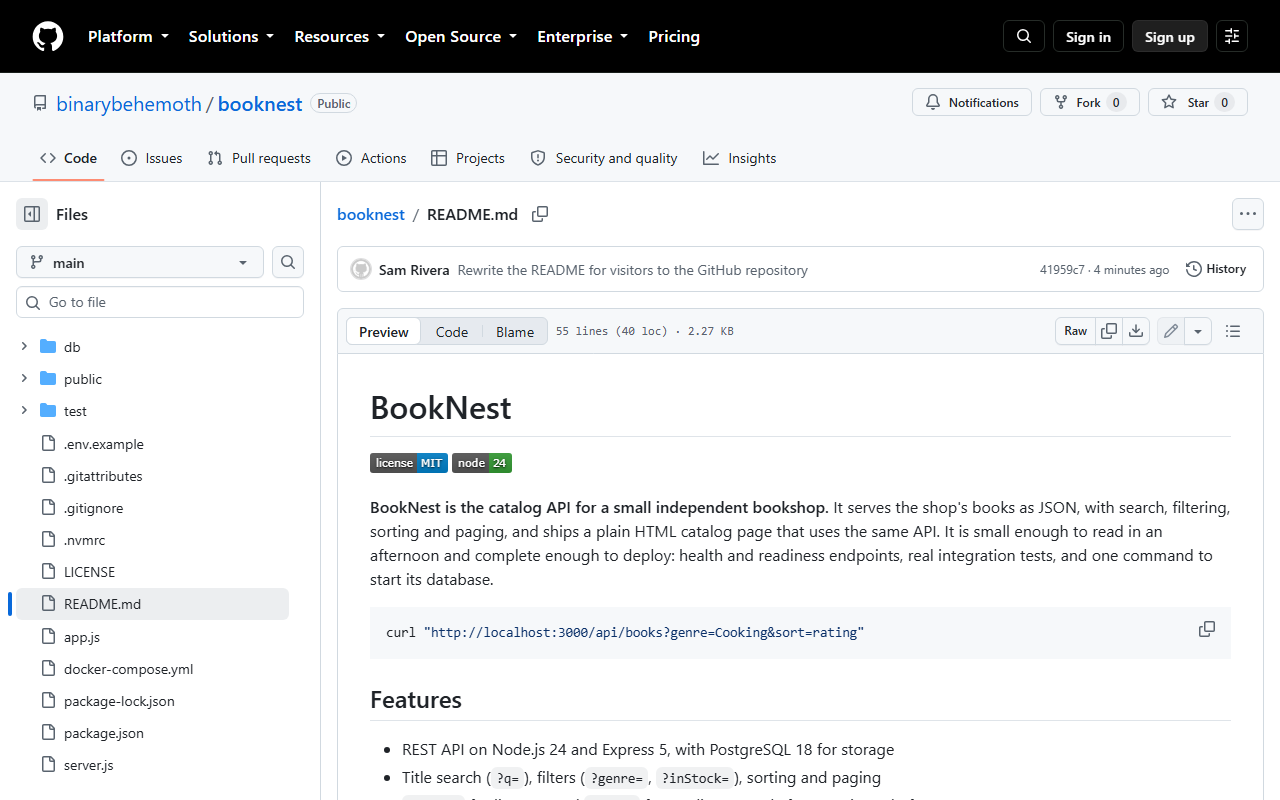
Task: Open the Resources dropdown menu
Action: click(x=339, y=37)
